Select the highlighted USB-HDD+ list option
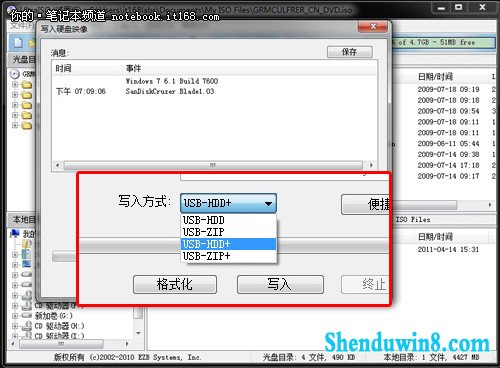This screenshot has height=368, width=500. pos(228,244)
